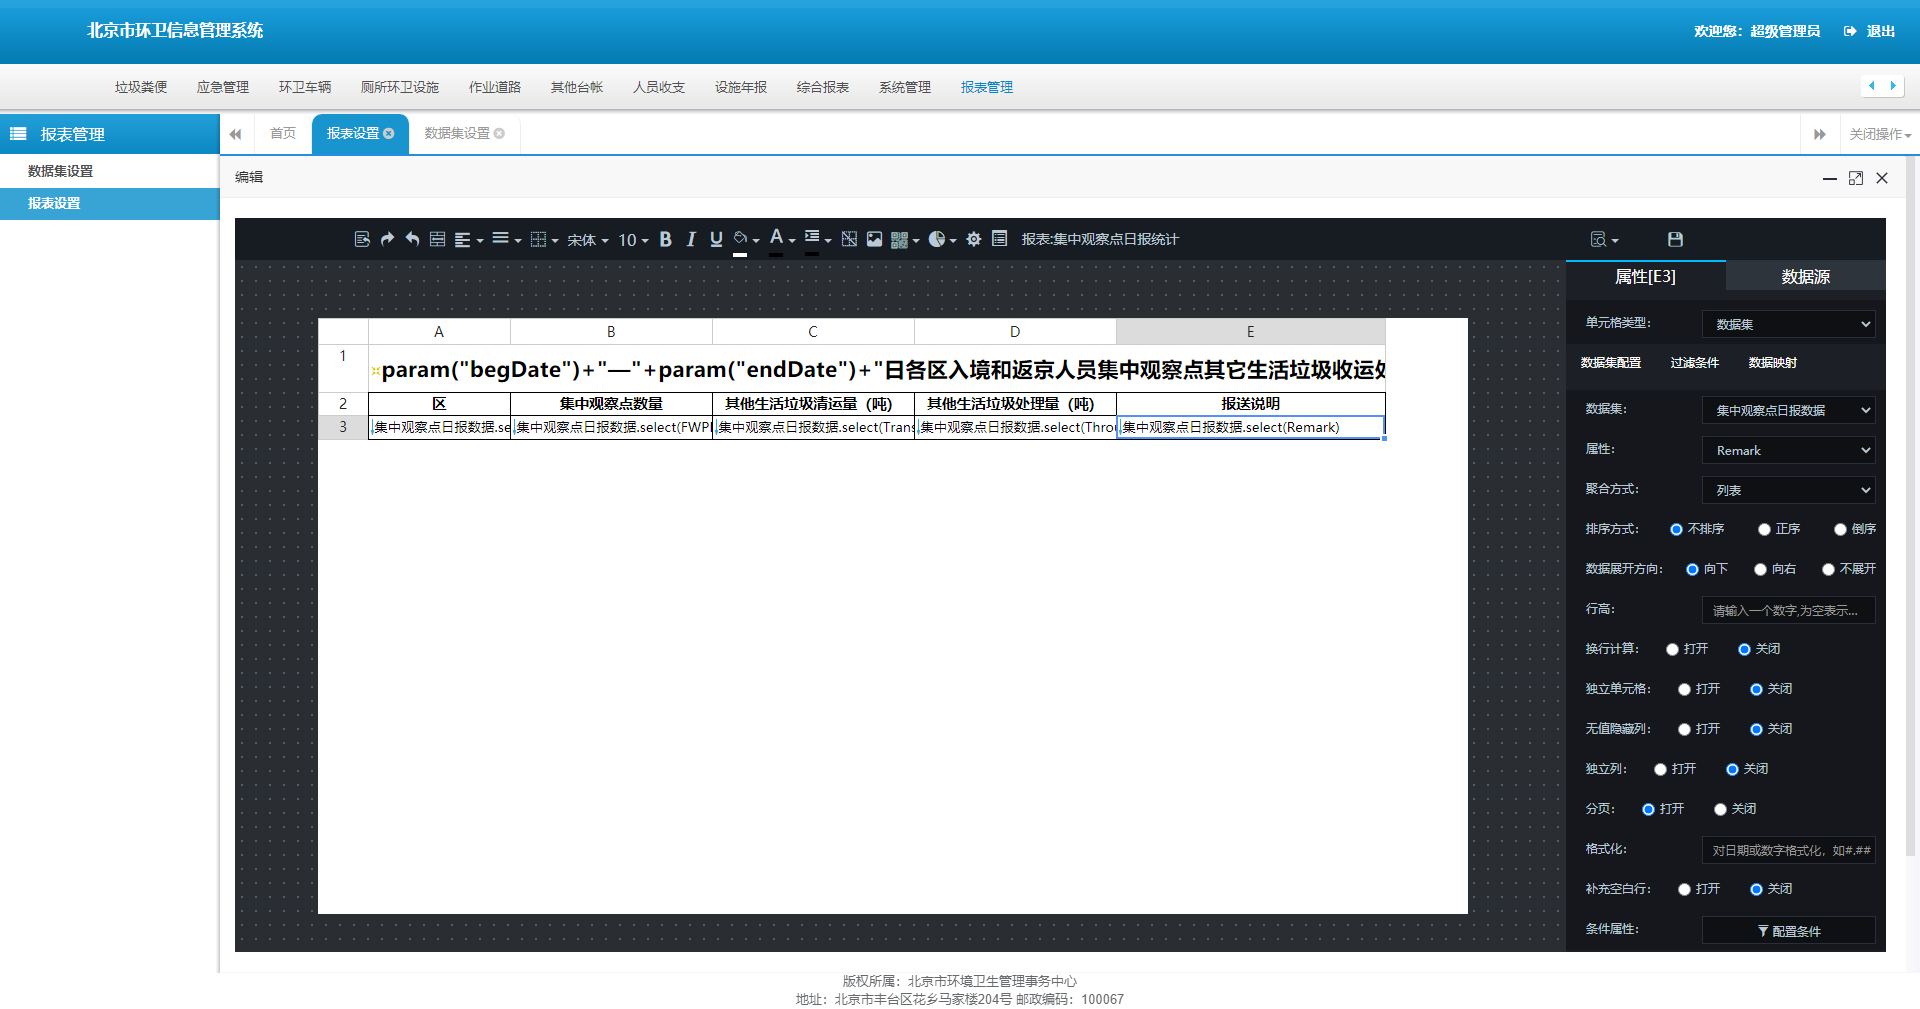Open the font color picker

781,240
